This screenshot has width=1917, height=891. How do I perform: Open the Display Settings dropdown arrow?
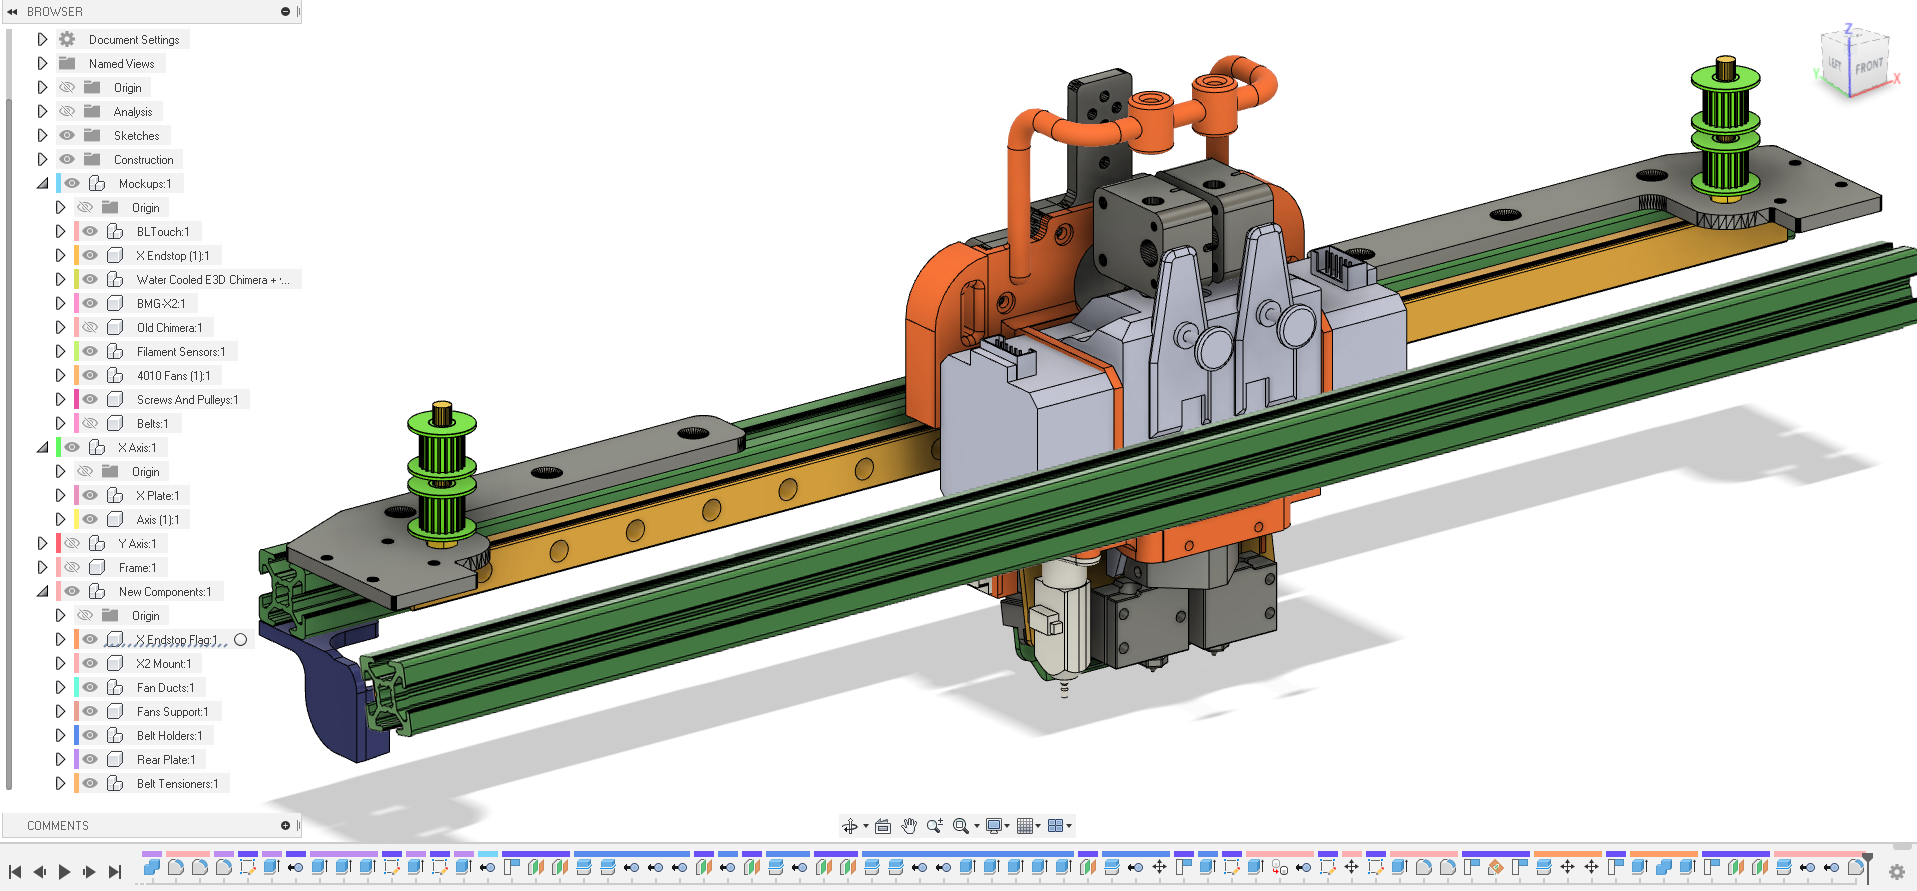pos(1007,826)
